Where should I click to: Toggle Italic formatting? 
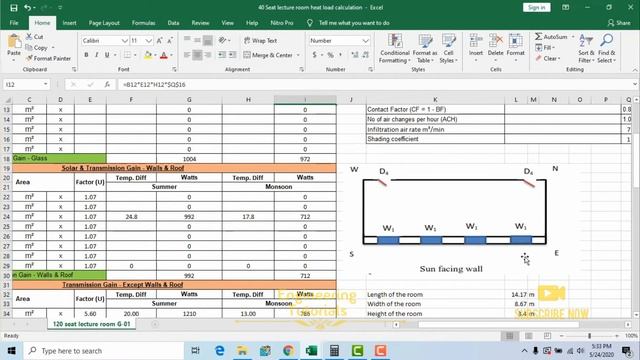[96, 55]
